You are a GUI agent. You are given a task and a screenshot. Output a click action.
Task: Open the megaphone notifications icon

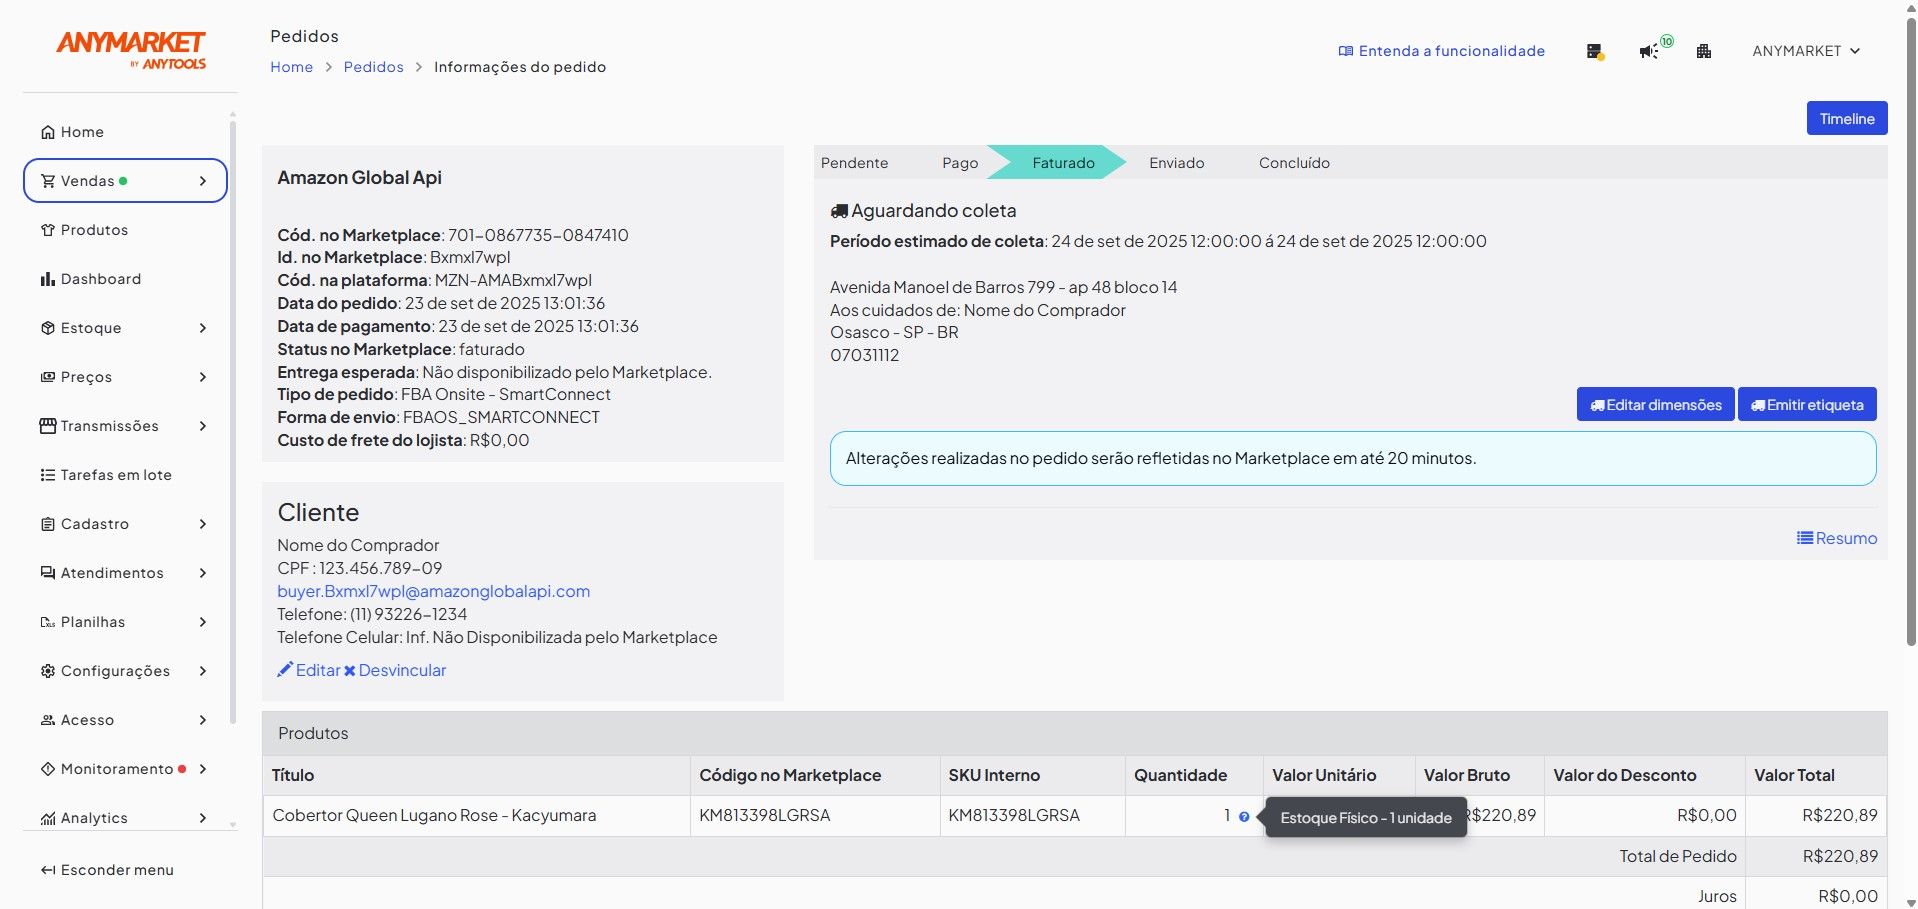(x=1650, y=51)
